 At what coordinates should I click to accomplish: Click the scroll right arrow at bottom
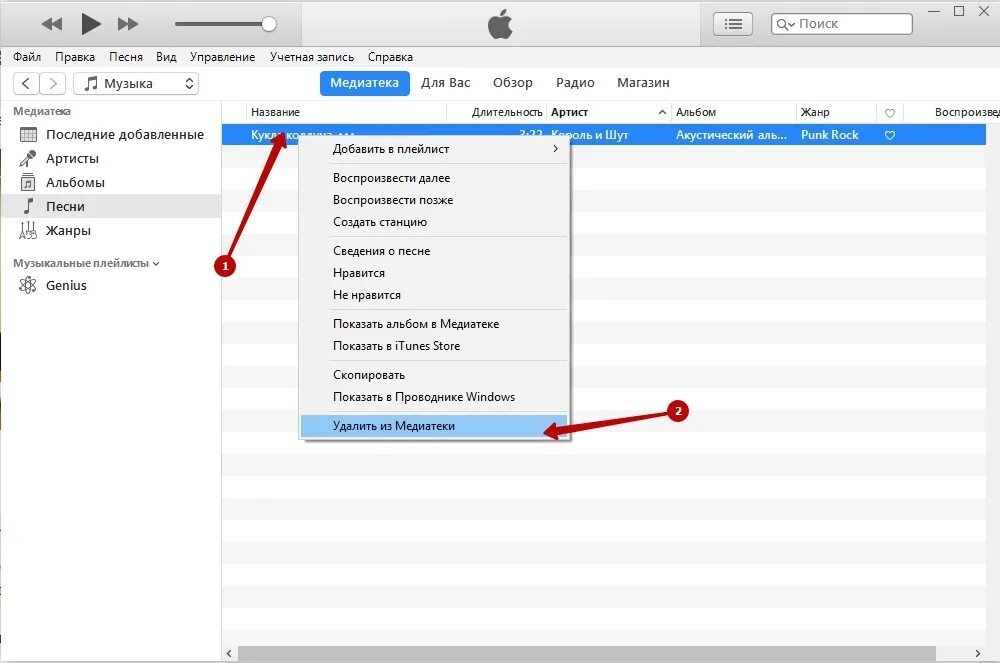pyautogui.click(x=978, y=653)
